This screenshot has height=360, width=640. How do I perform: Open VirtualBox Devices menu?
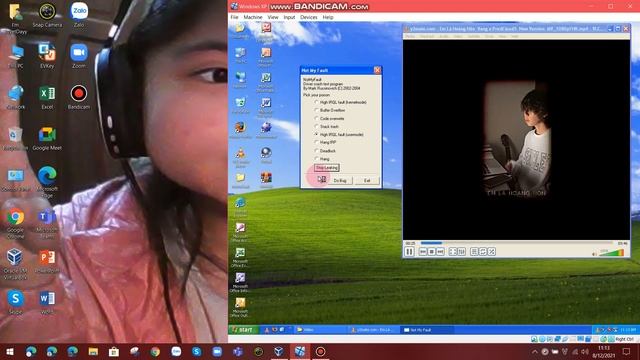coord(309,17)
